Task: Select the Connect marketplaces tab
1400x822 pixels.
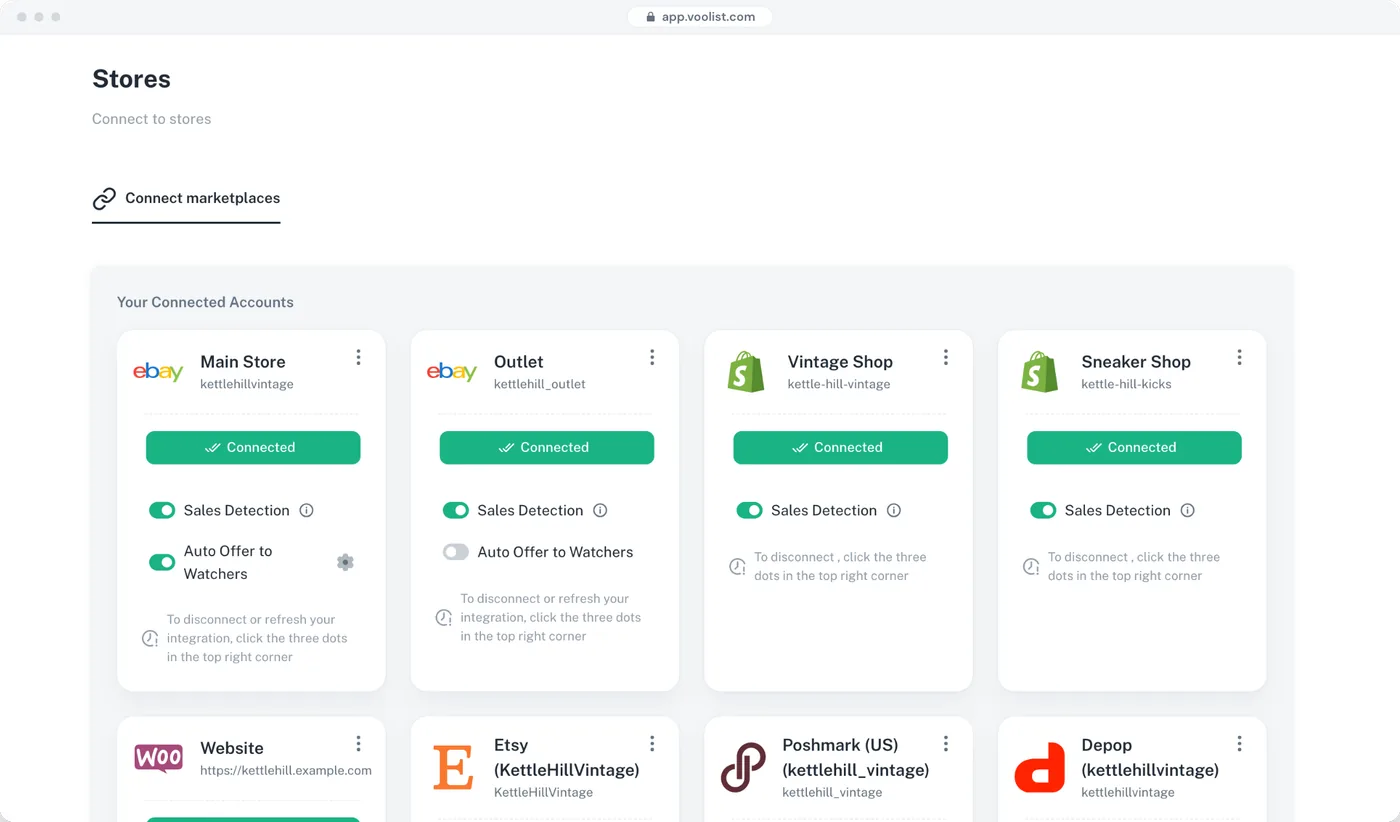Action: pos(186,199)
